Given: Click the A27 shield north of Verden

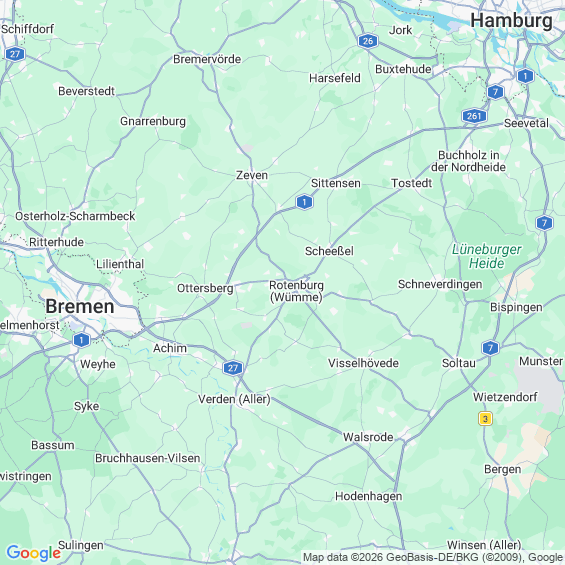Looking at the screenshot, I should pos(233,368).
